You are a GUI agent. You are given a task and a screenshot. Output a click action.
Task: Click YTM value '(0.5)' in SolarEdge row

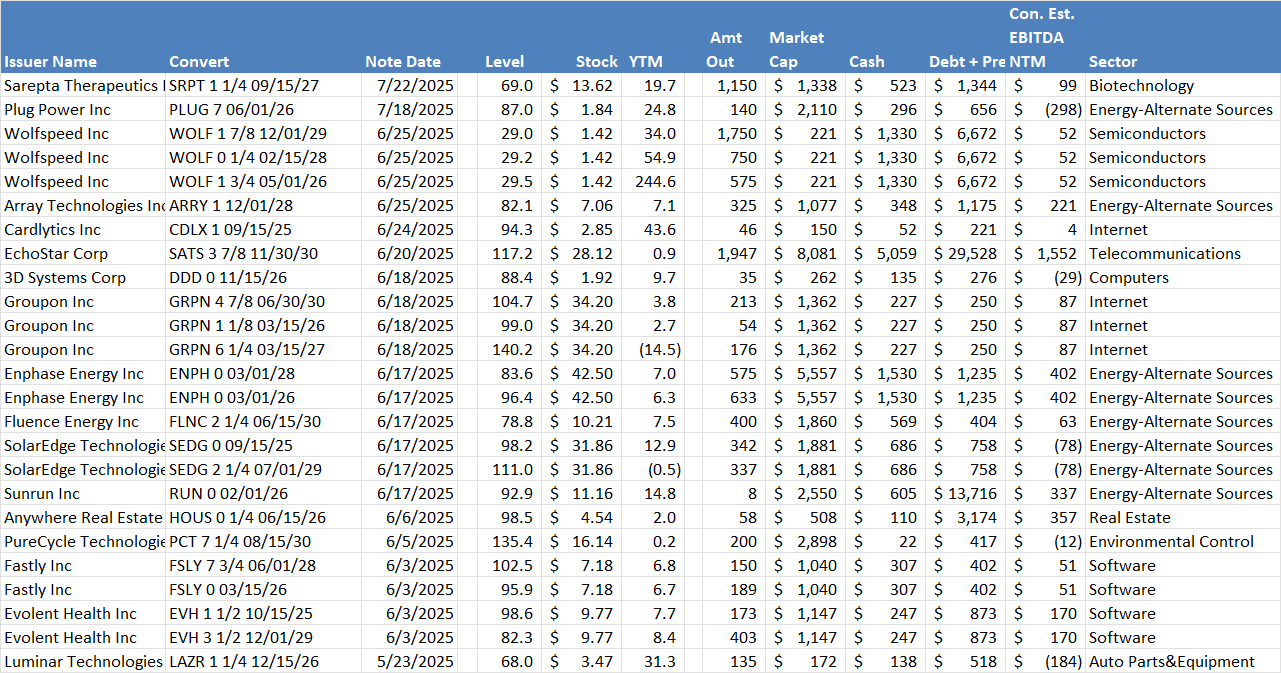coord(664,470)
